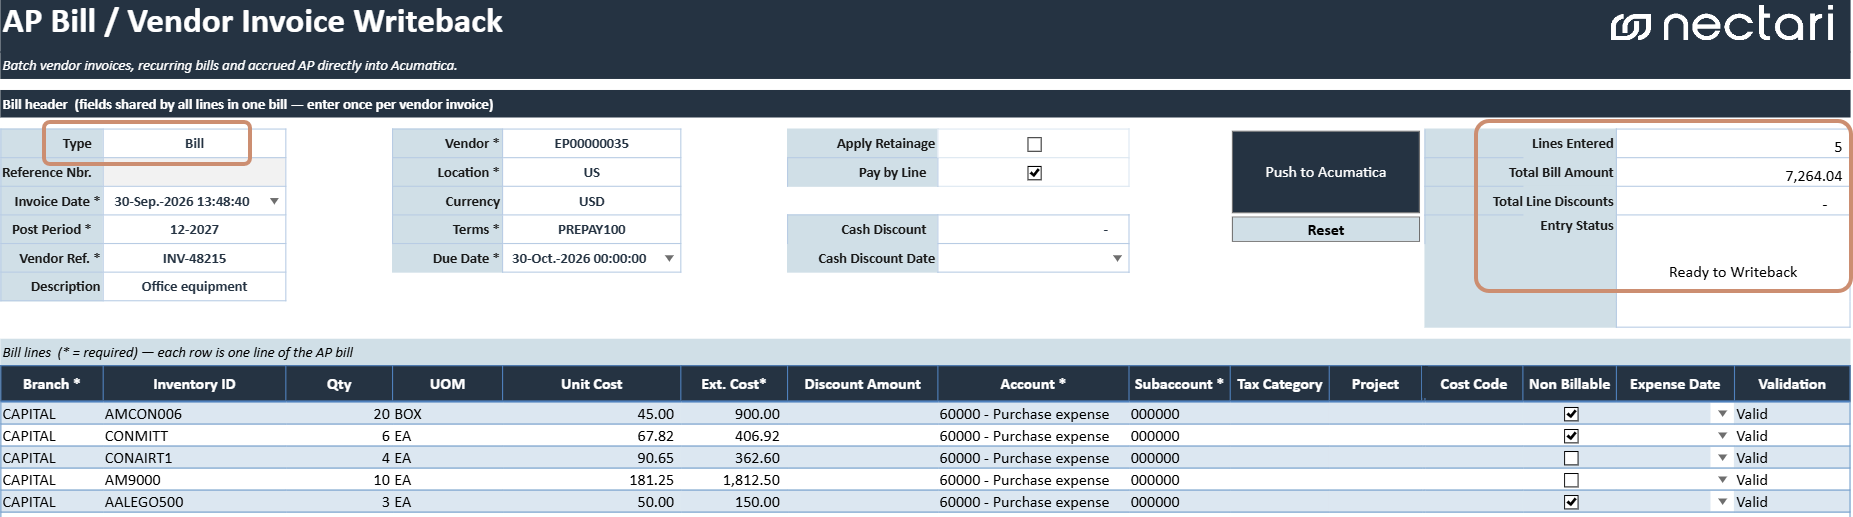Select inventory cell AALEGO500
1853x517 pixels.
pyautogui.click(x=194, y=502)
